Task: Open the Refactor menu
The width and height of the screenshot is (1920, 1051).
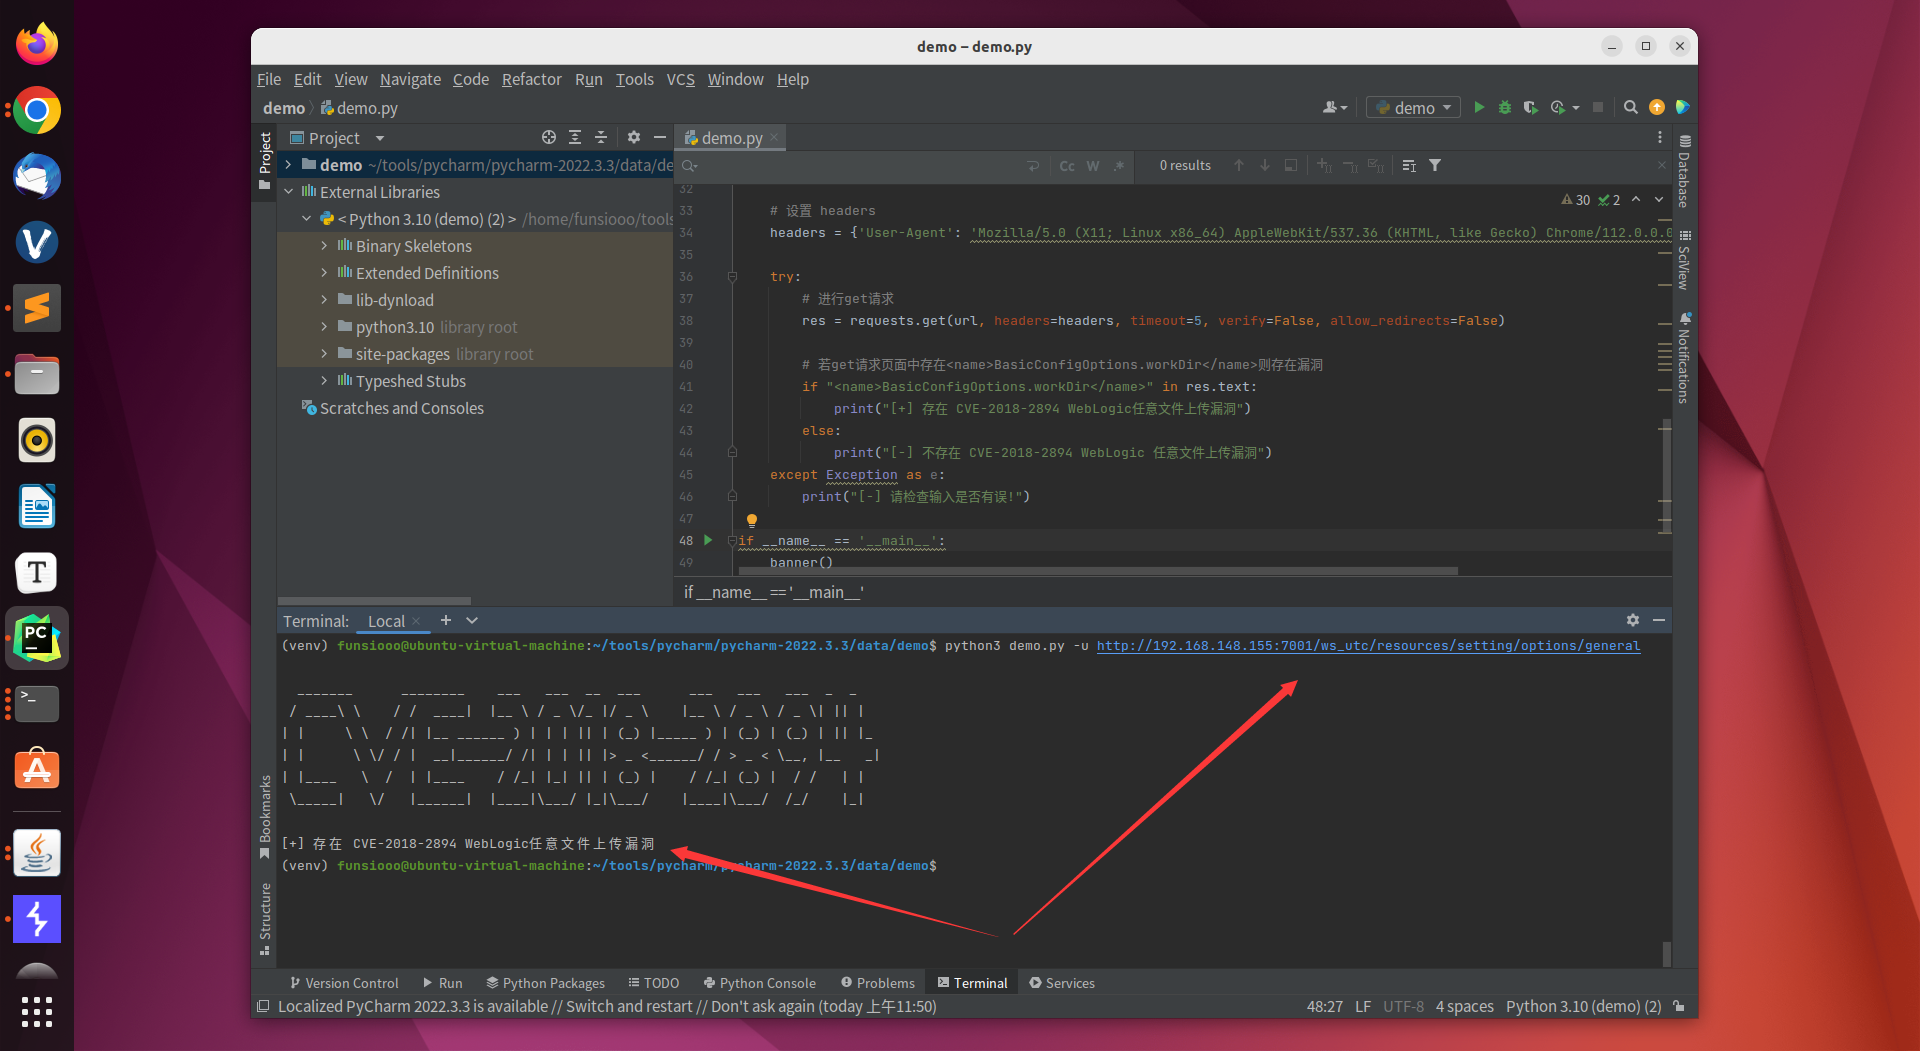Action: point(532,79)
